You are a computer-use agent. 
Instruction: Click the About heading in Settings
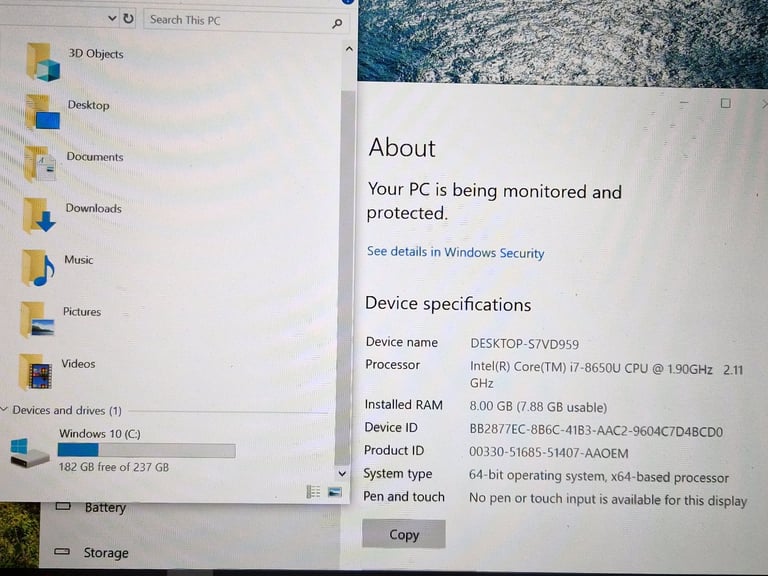[402, 147]
